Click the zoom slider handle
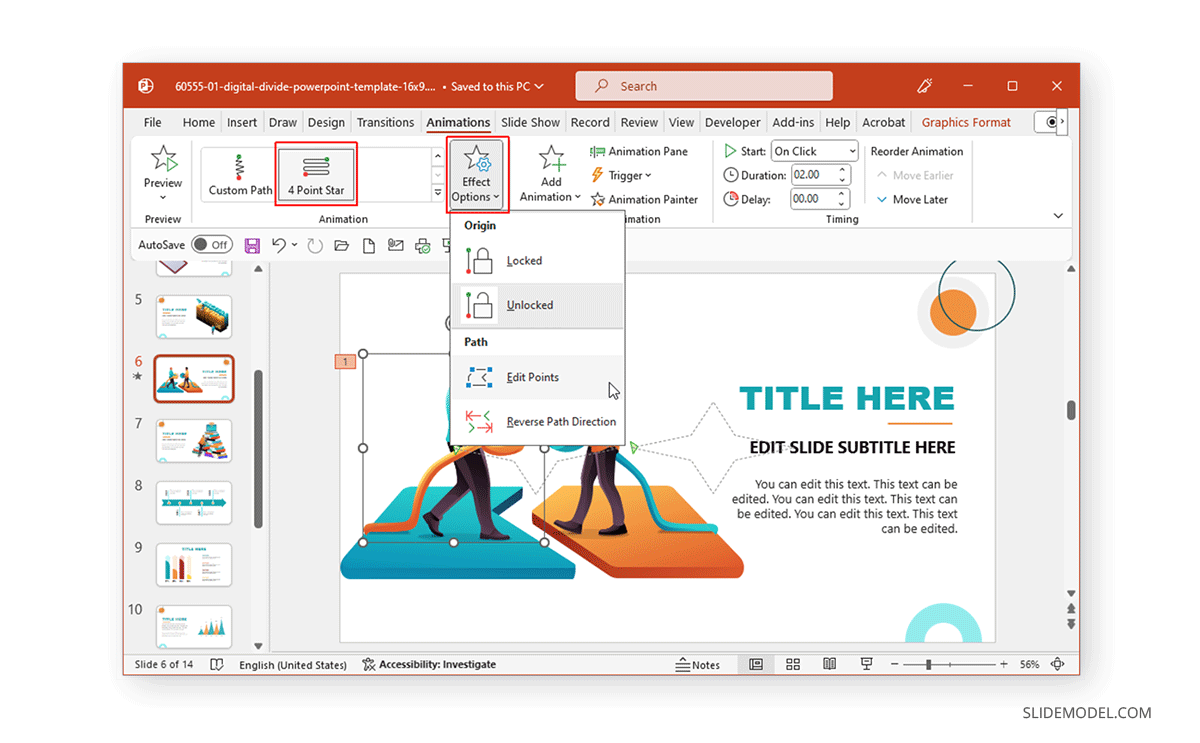 coord(929,664)
